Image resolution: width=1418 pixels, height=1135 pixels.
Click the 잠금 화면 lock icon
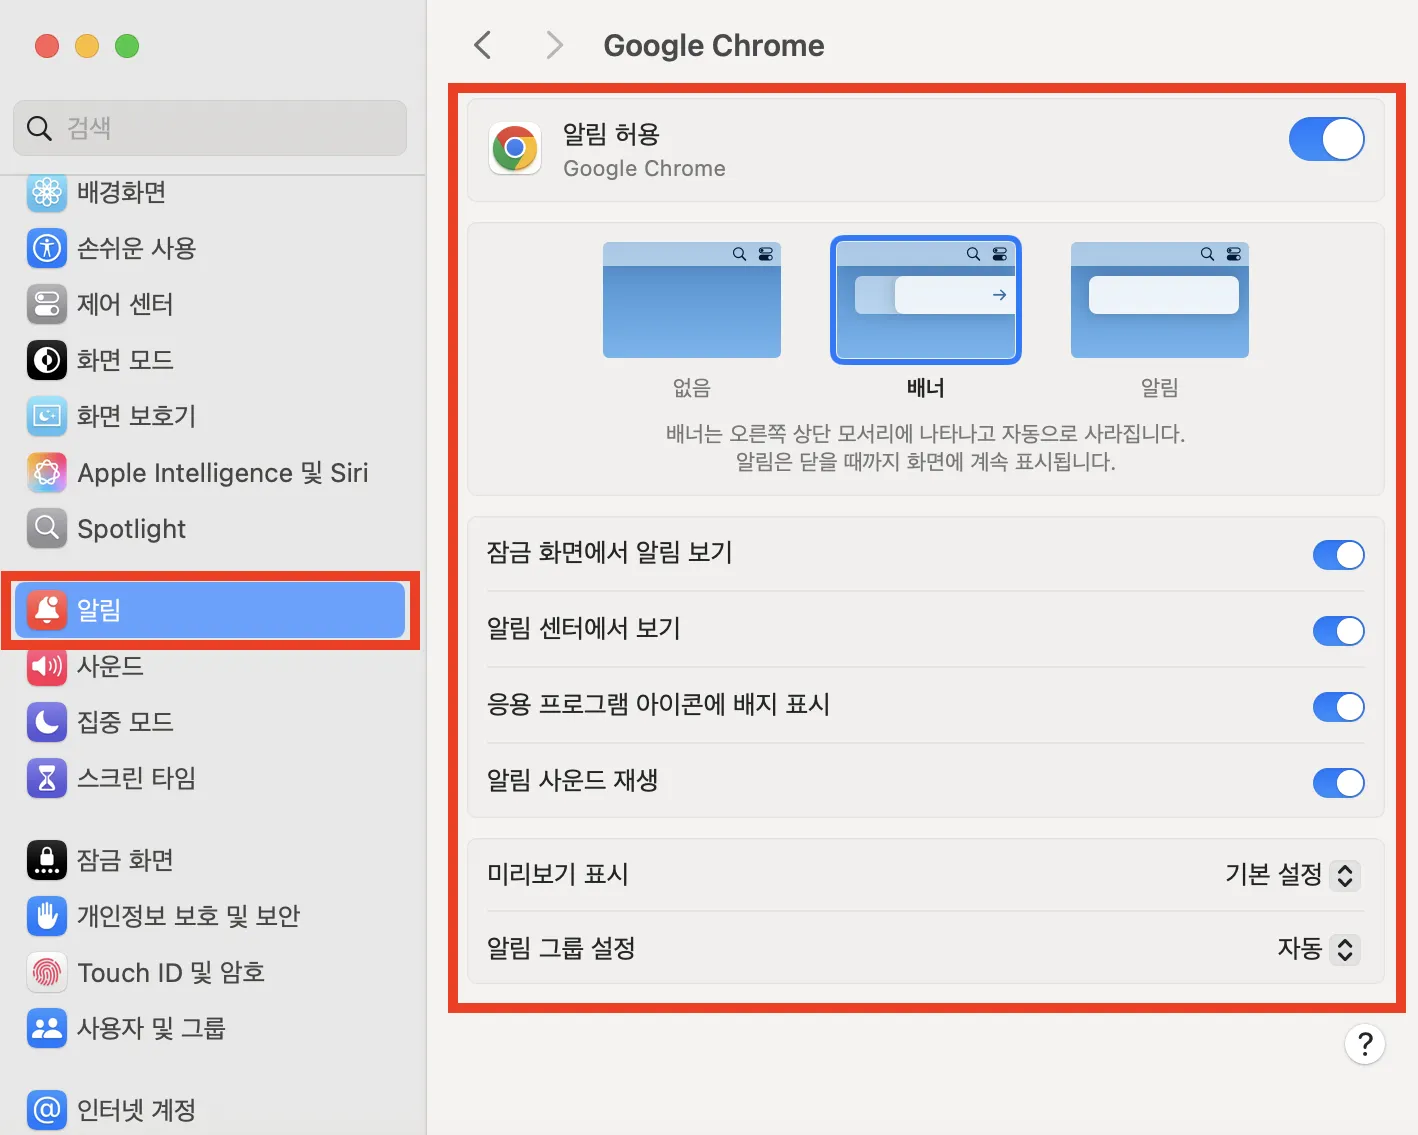tap(47, 860)
